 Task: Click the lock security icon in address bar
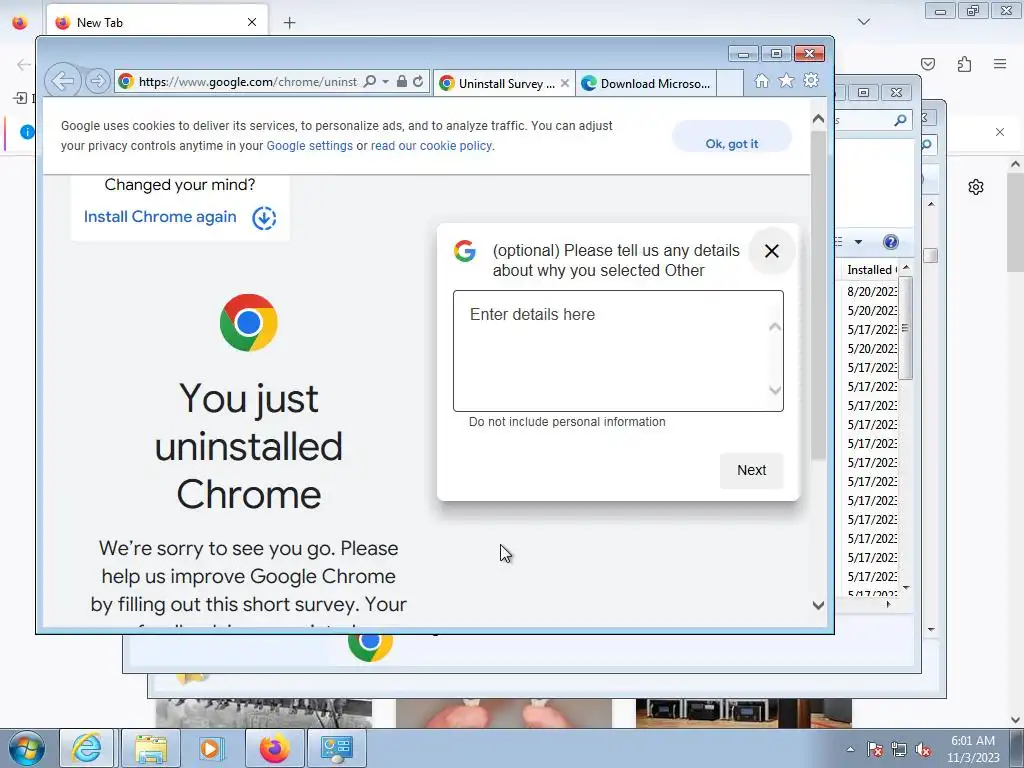402,82
